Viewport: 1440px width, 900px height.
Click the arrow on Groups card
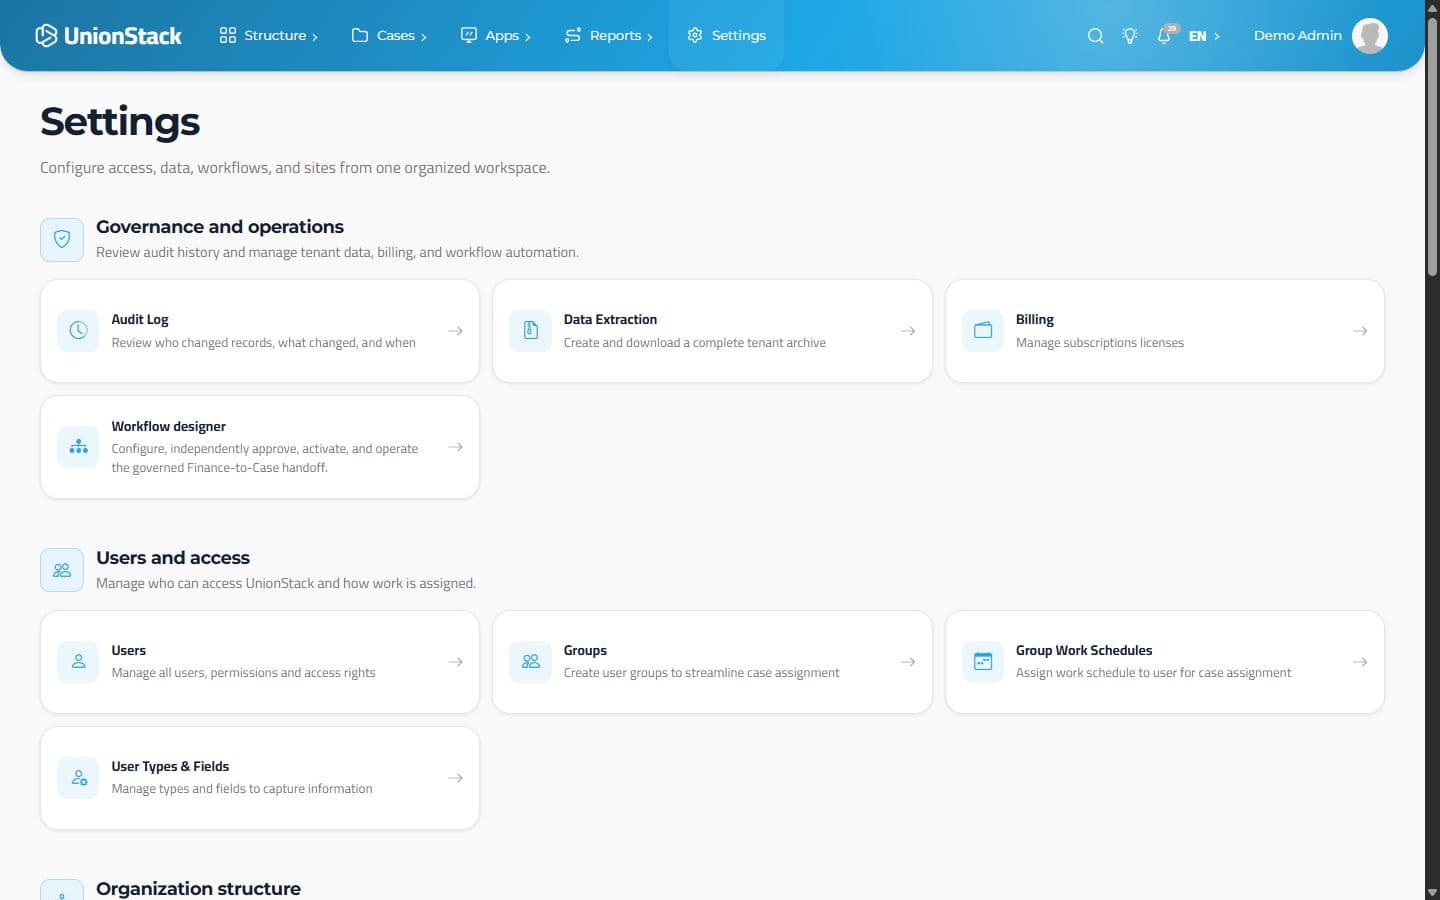click(908, 662)
